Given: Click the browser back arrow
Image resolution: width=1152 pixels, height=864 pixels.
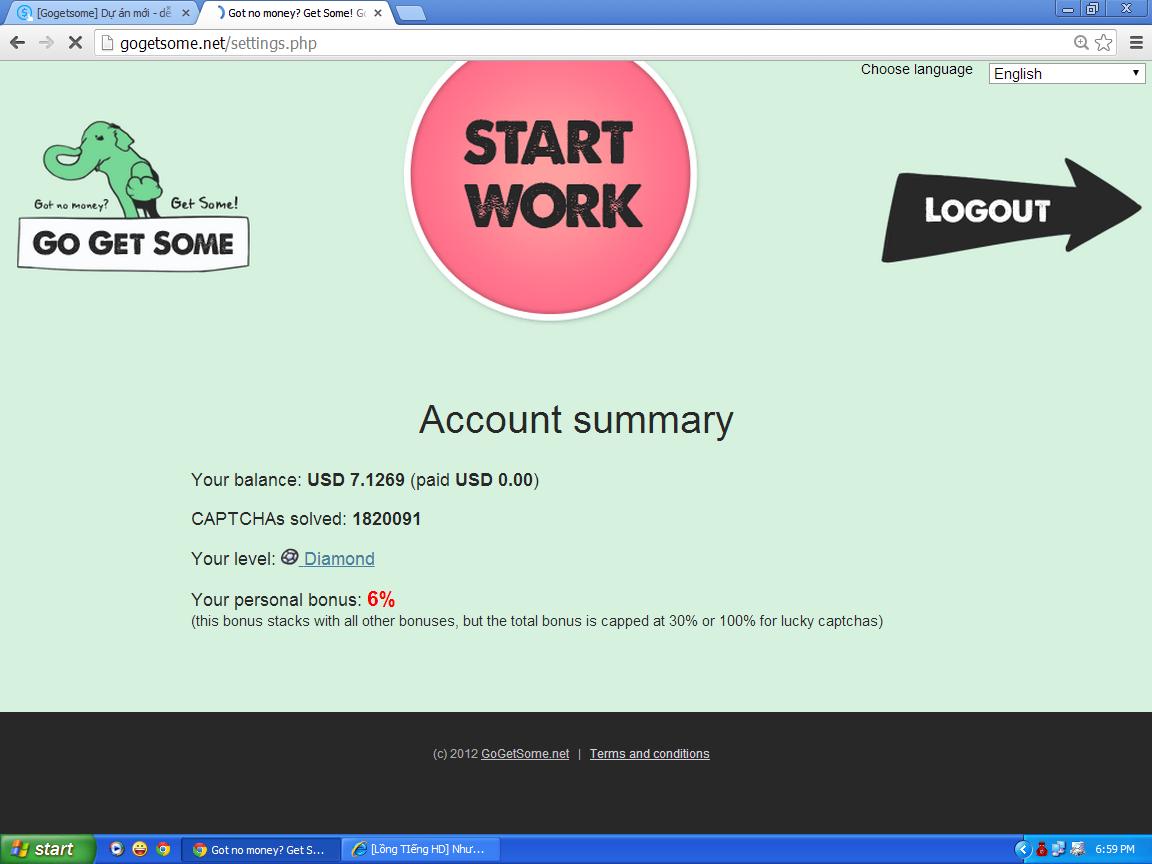Looking at the screenshot, I should tap(18, 43).
